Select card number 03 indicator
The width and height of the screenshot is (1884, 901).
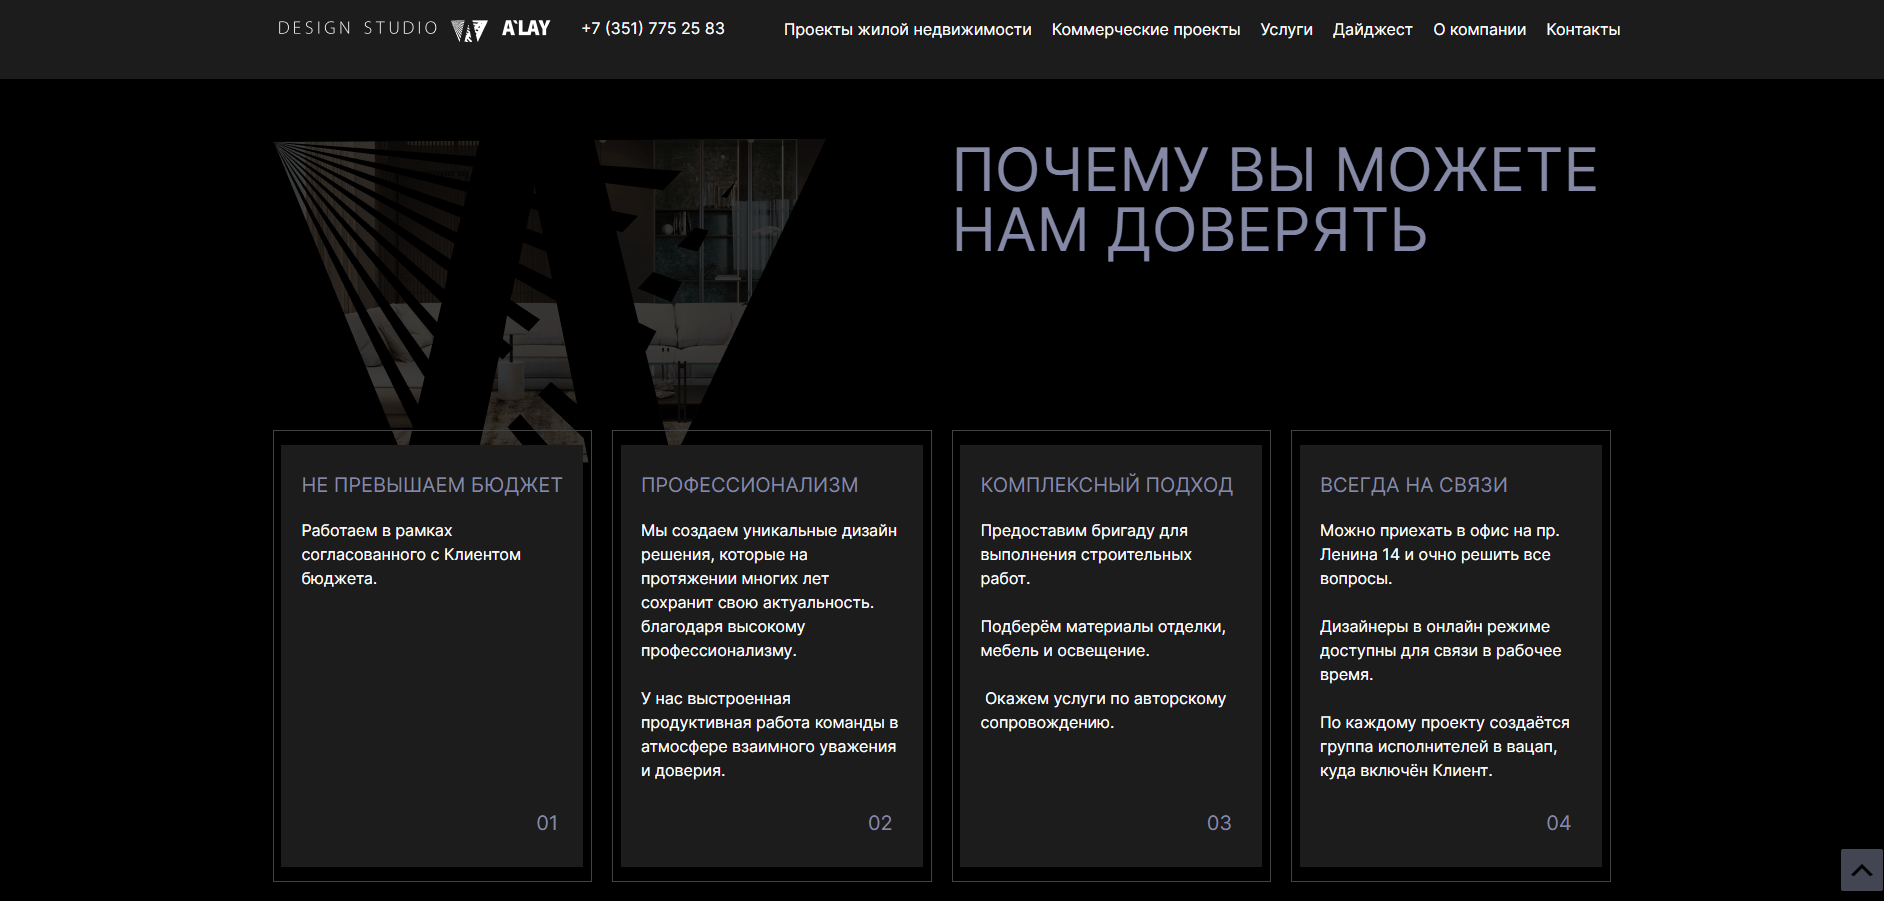tap(1219, 822)
